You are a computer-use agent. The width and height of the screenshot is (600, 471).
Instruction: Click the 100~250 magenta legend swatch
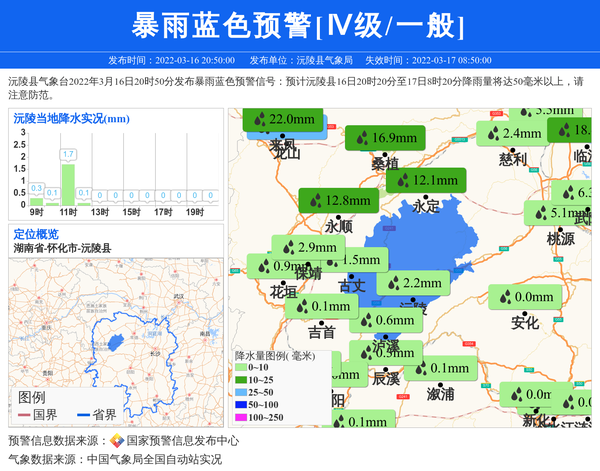tap(240, 417)
